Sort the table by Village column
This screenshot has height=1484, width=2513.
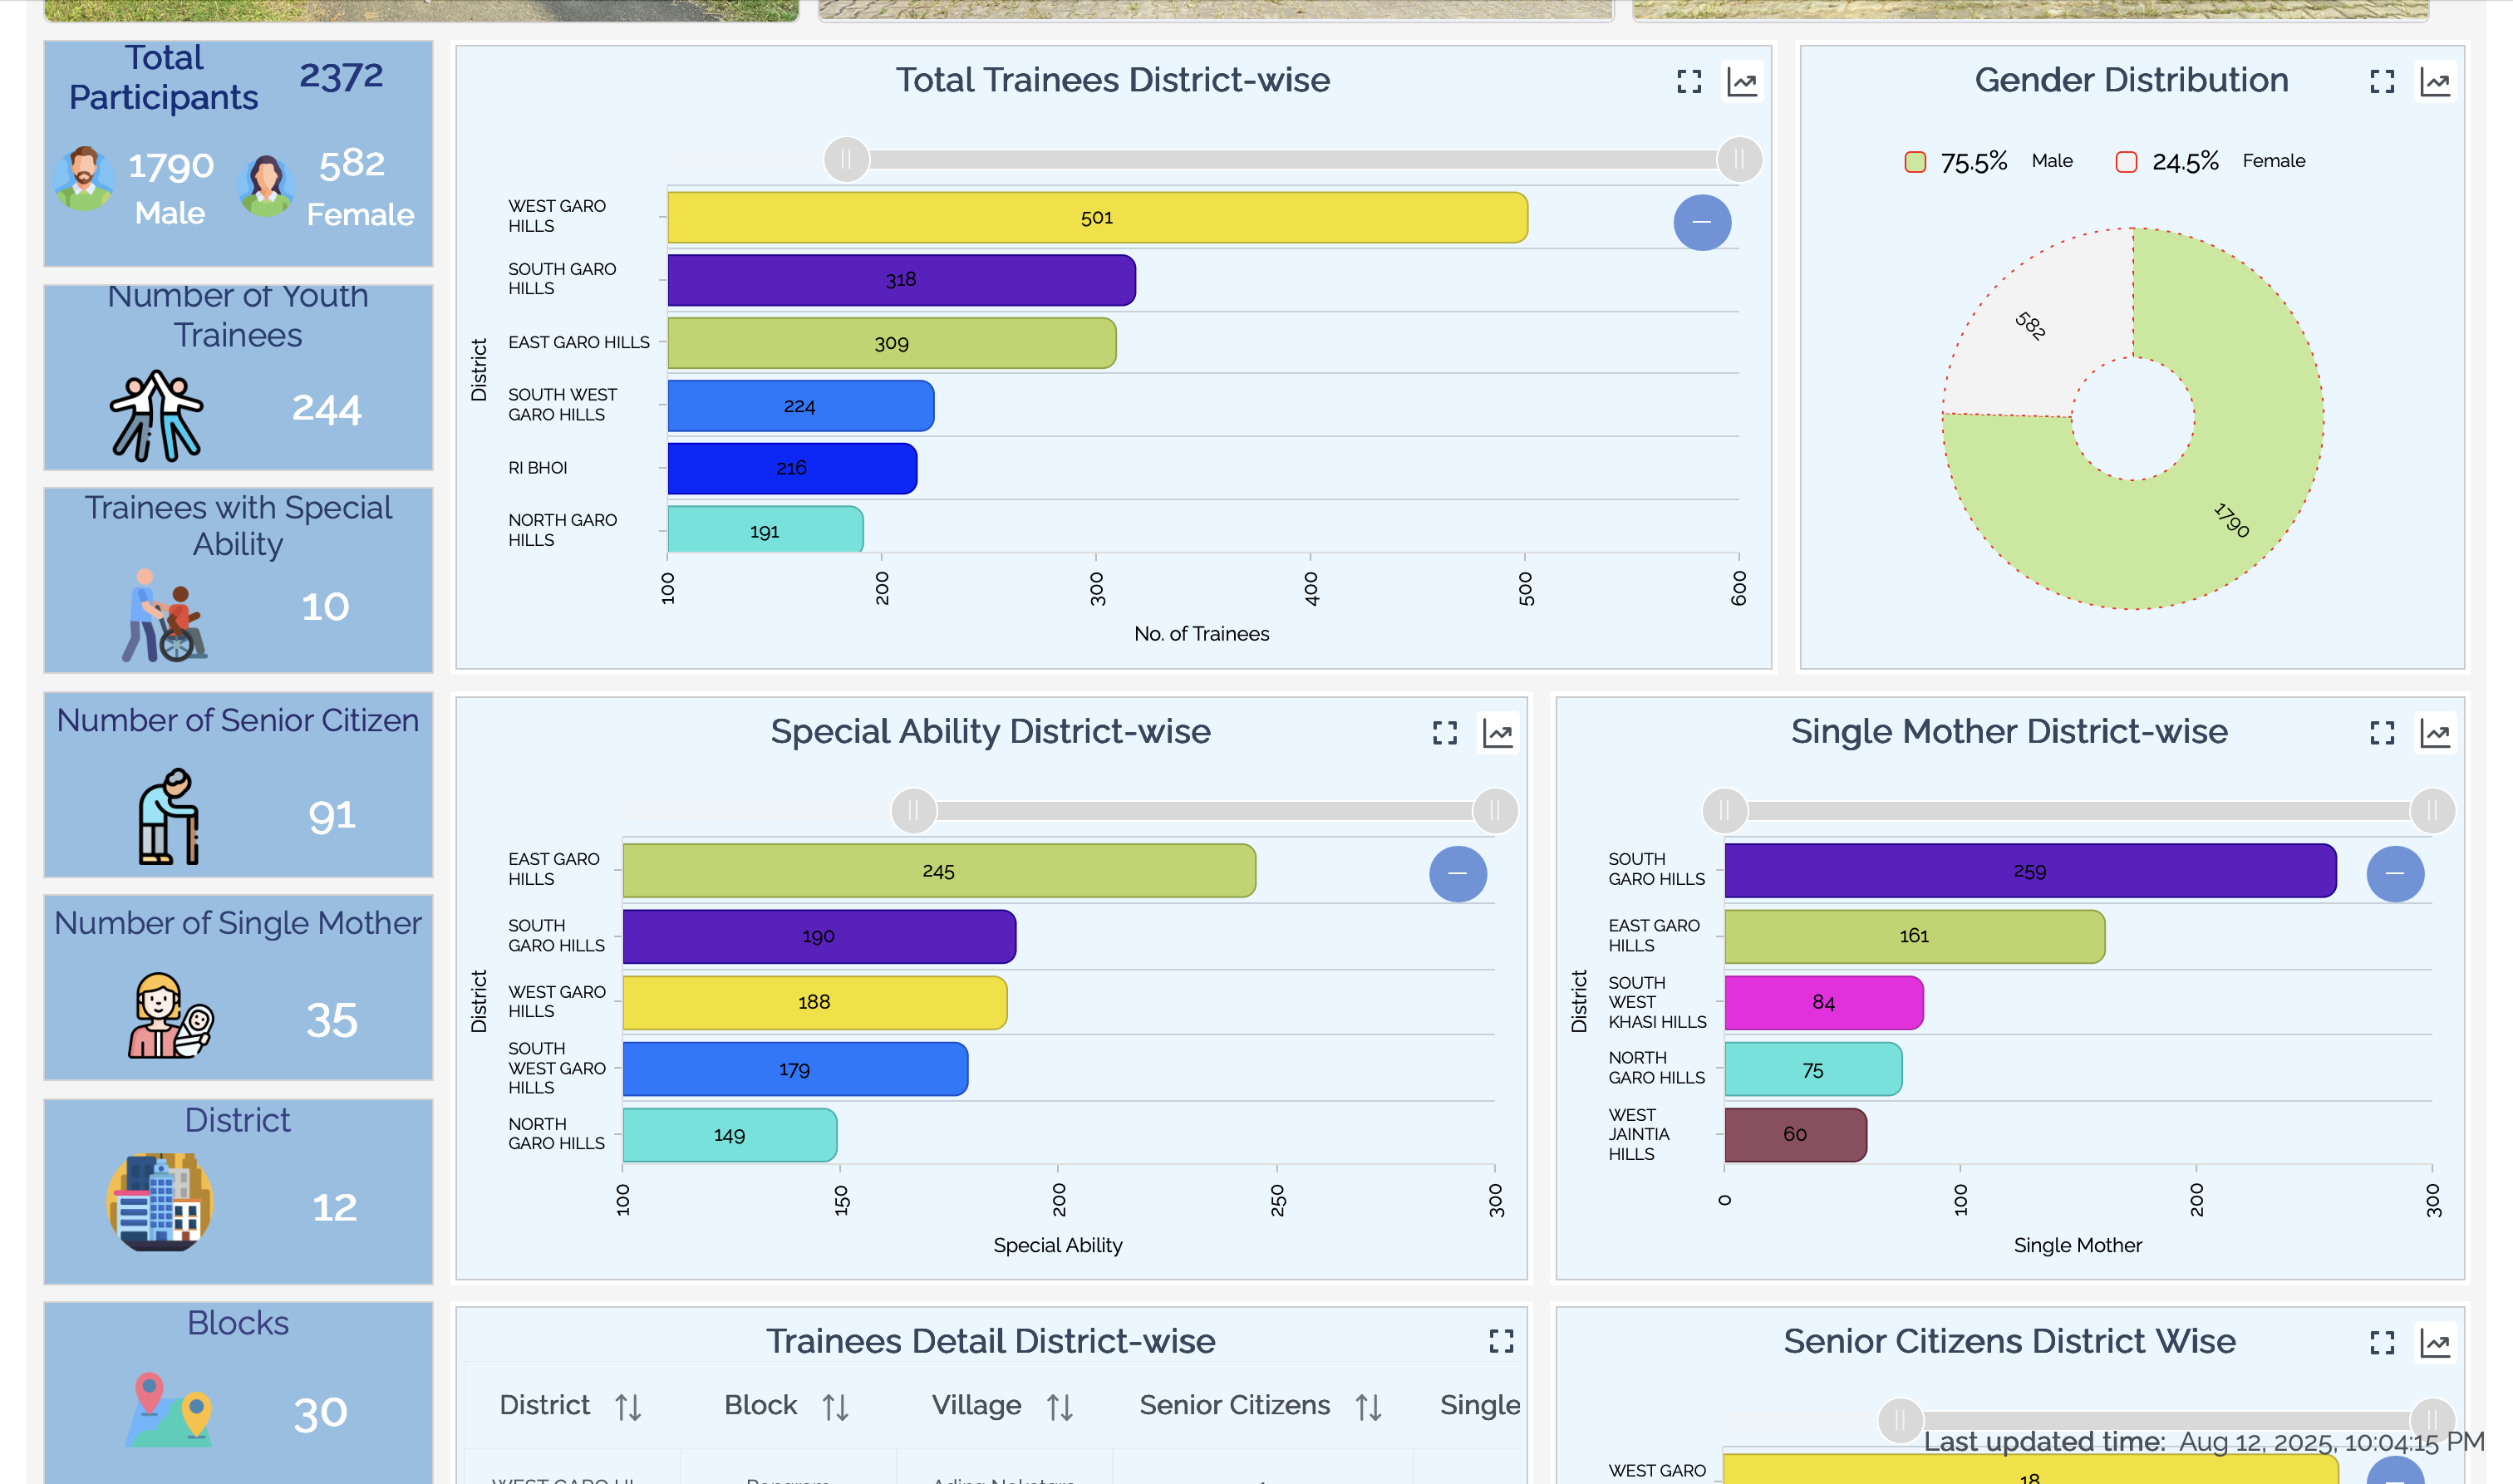(1060, 1406)
